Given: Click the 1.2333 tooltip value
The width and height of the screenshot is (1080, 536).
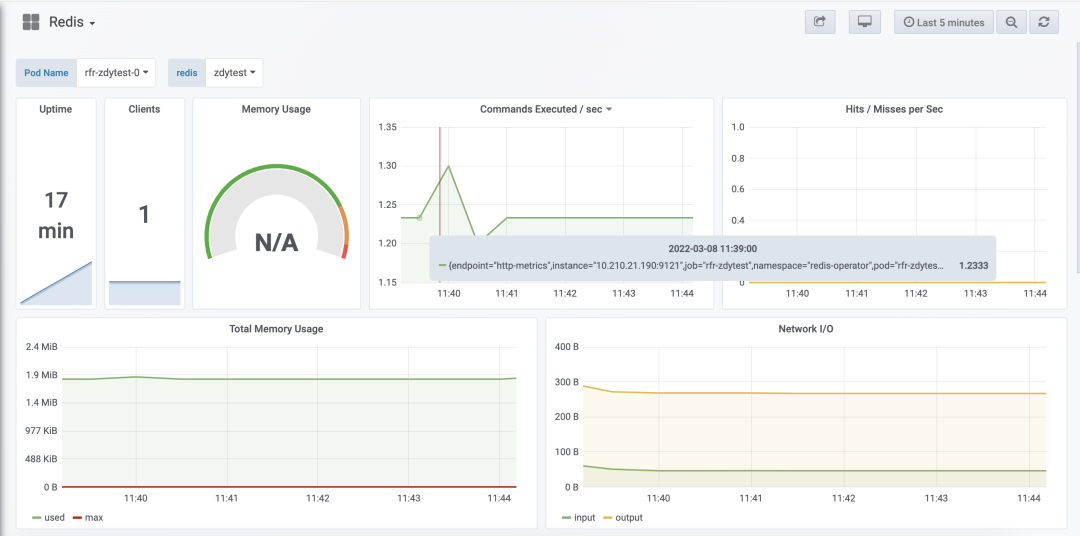Looking at the screenshot, I should point(973,265).
